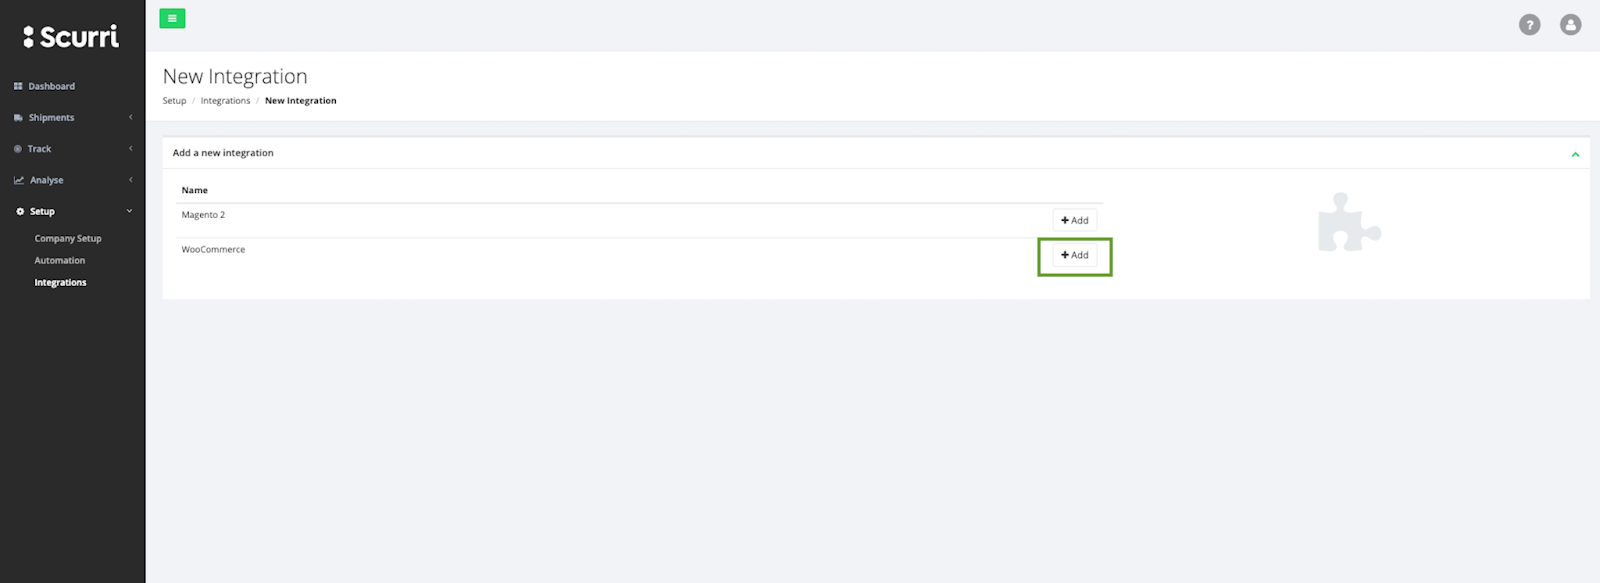Screen dimensions: 1600x583
Task: Click the Dashboard grid icon
Action: [18, 86]
